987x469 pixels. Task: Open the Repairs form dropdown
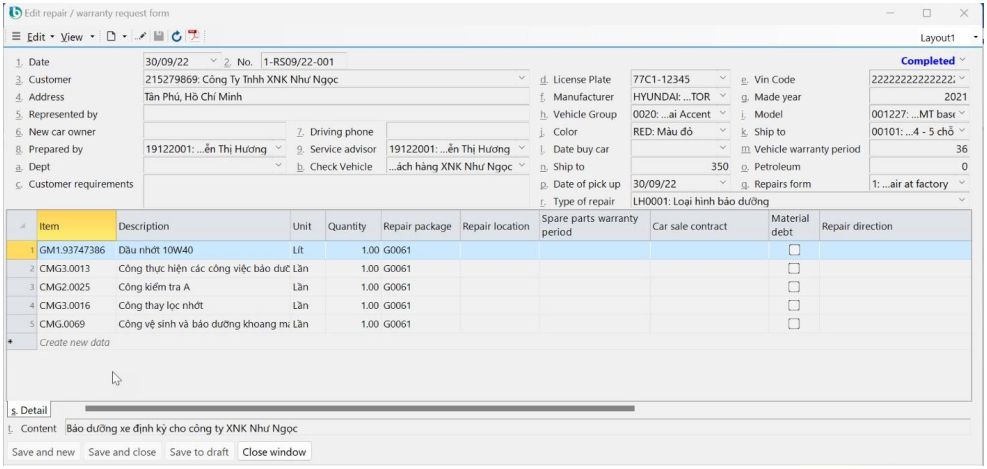[962, 183]
